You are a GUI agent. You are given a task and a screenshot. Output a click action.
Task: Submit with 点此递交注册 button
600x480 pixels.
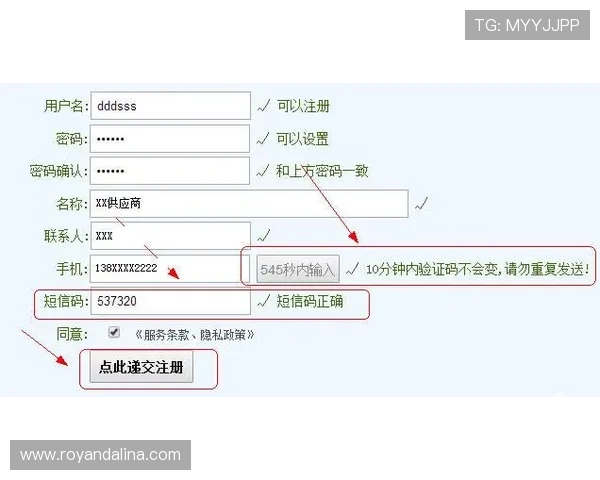(141, 367)
